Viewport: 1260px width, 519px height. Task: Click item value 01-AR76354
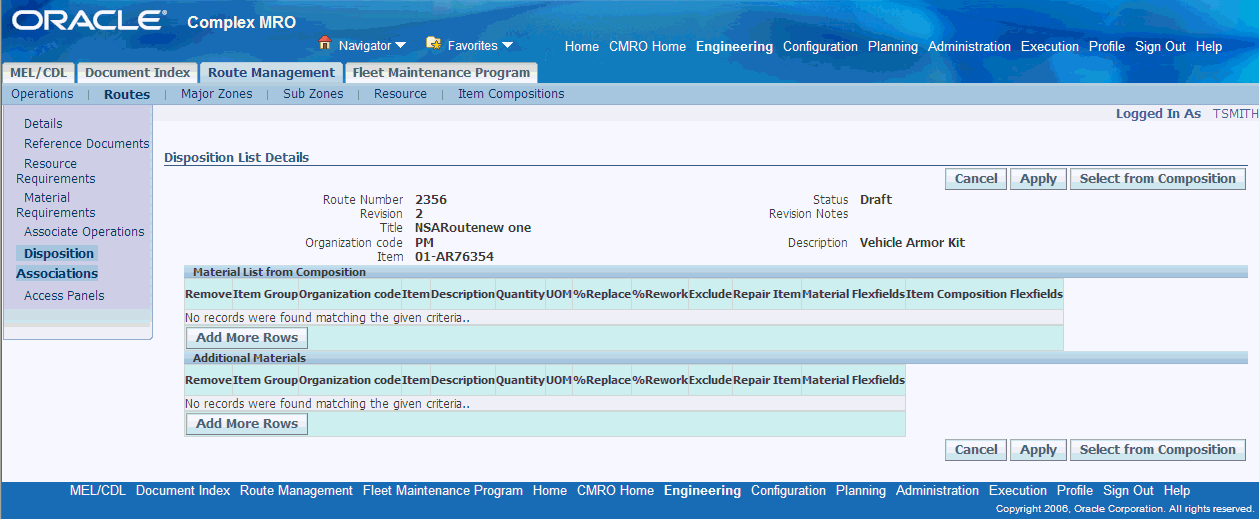pos(454,257)
